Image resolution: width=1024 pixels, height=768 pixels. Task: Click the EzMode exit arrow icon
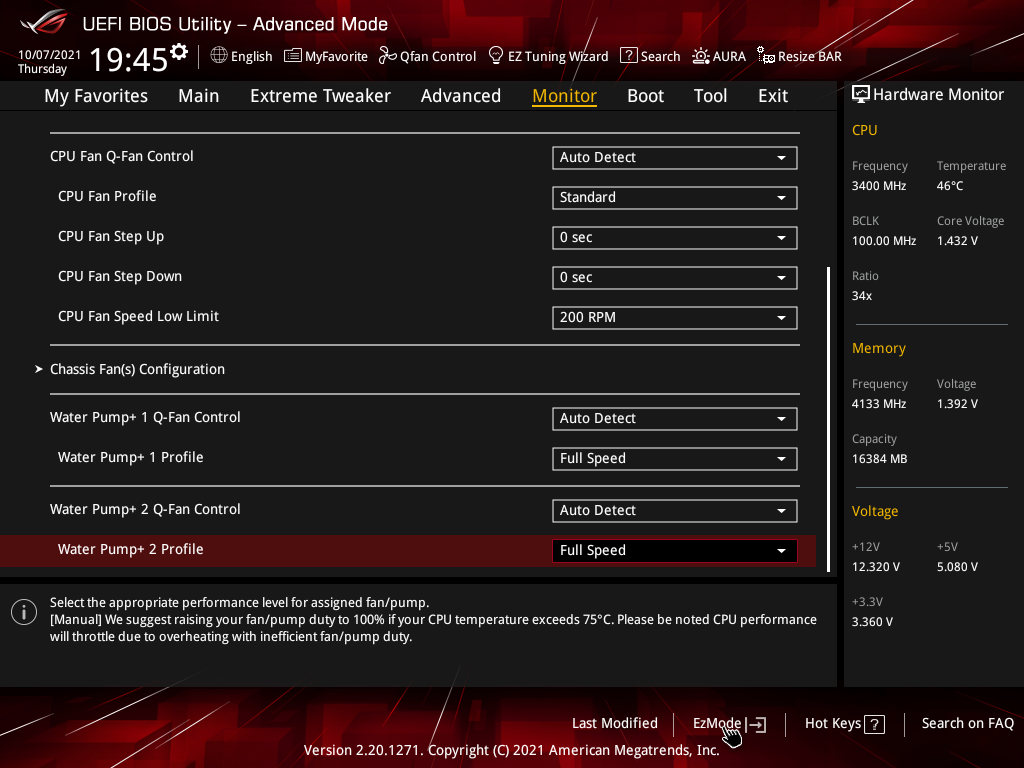[756, 724]
